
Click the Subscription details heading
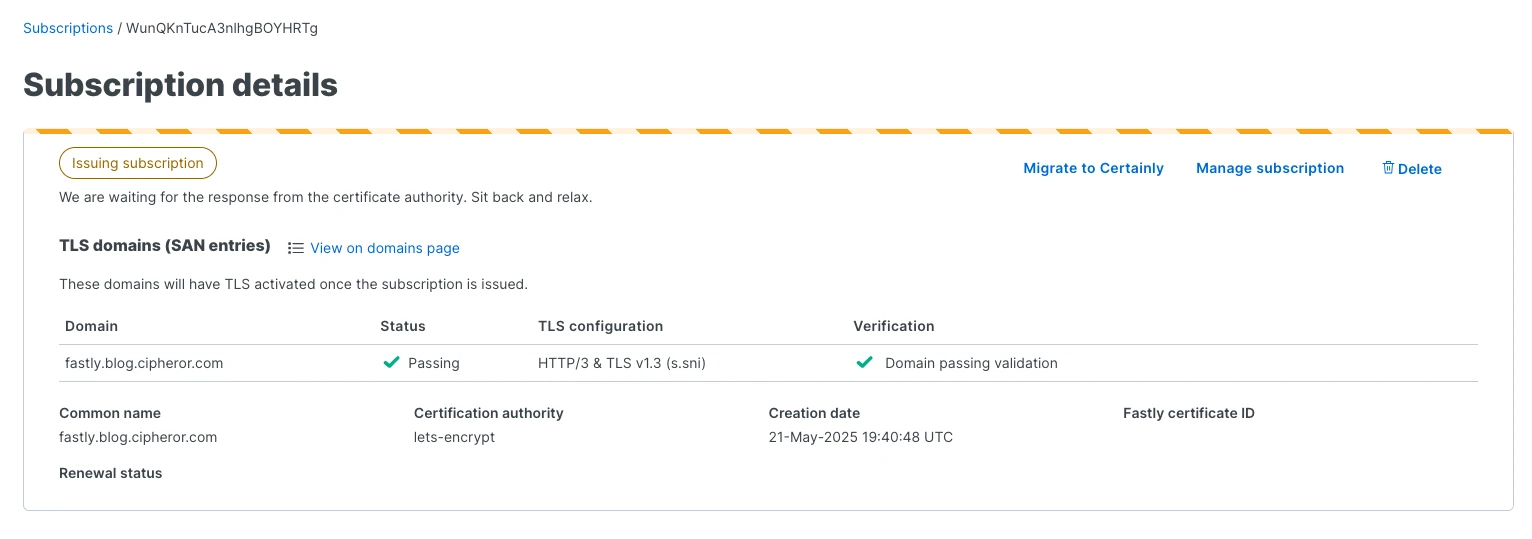(x=181, y=85)
